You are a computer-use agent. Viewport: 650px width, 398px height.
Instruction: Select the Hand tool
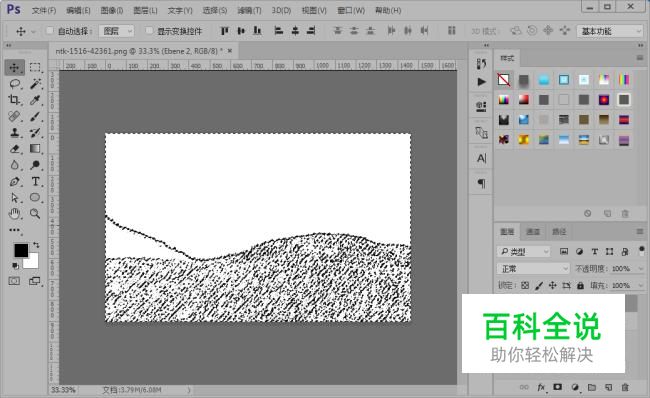click(15, 214)
